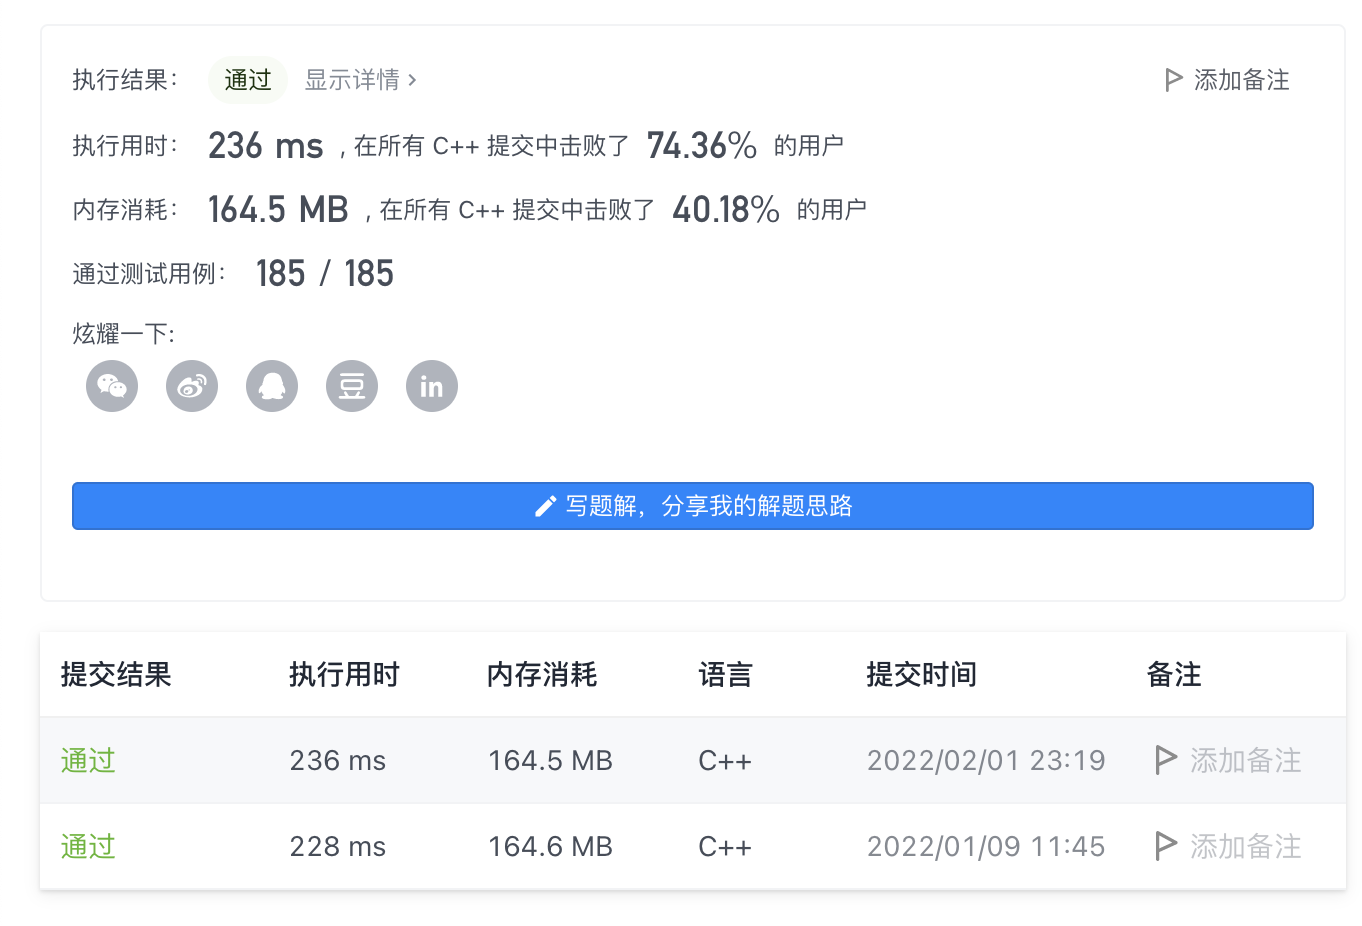
Task: Share result via QQ penguin icon
Action: tap(272, 386)
